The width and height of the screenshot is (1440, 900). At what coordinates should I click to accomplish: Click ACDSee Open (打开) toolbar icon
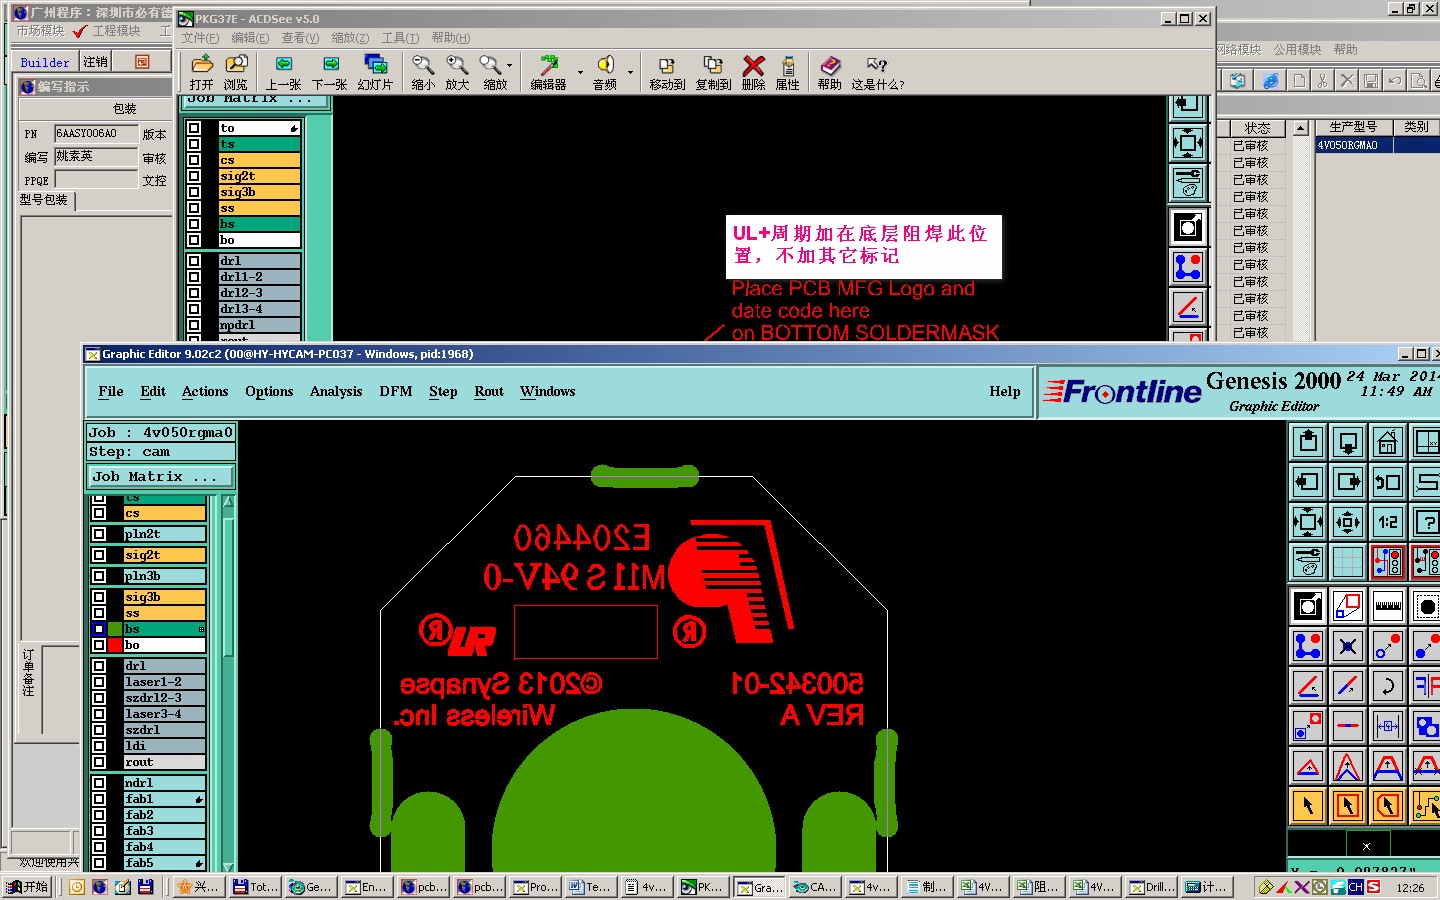point(201,72)
